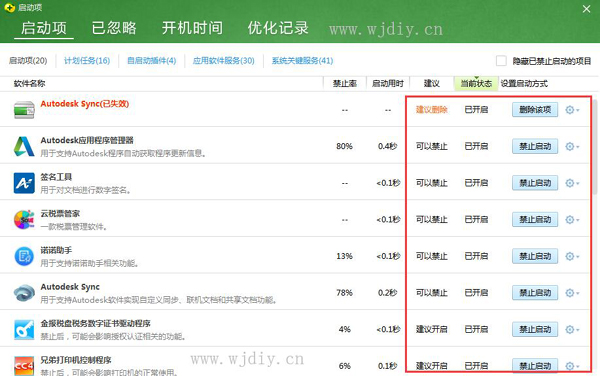Open the 优化记录 tab

click(278, 28)
